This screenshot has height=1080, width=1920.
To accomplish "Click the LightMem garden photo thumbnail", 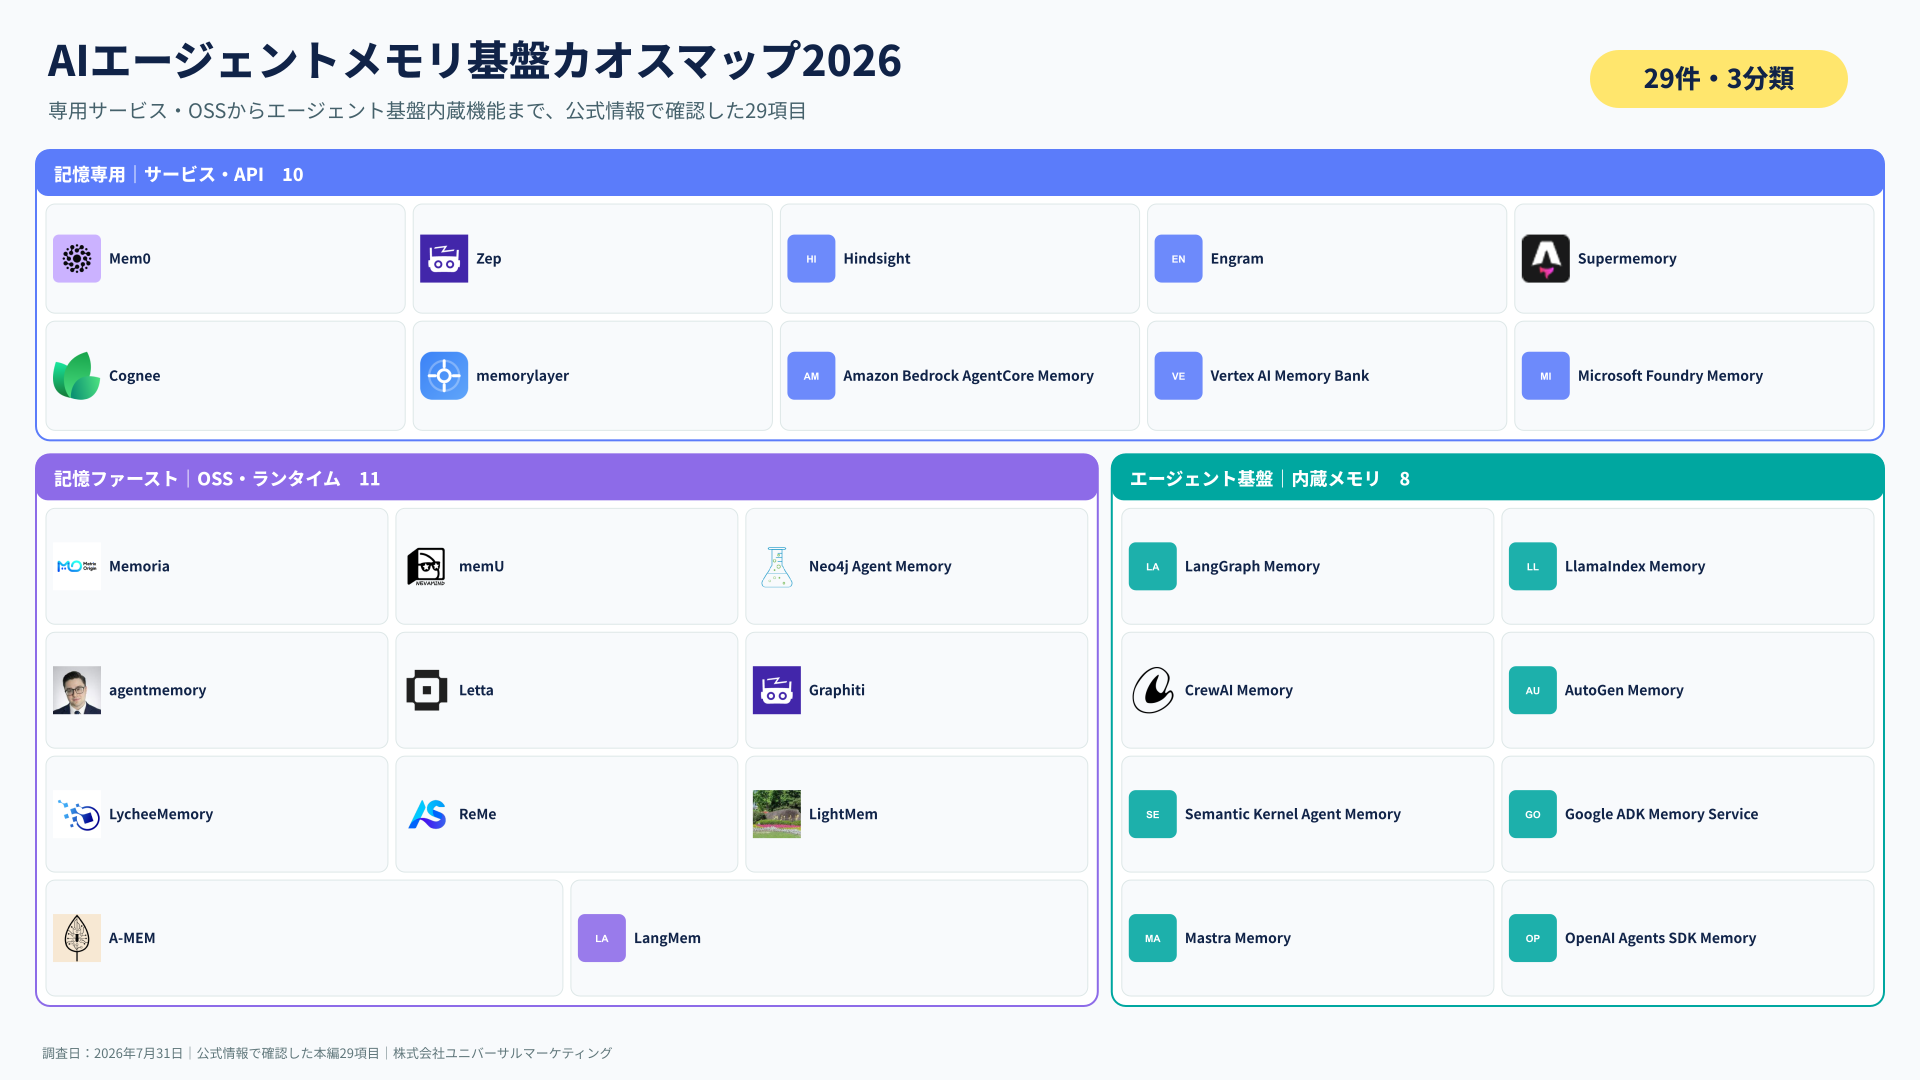I will pos(777,814).
